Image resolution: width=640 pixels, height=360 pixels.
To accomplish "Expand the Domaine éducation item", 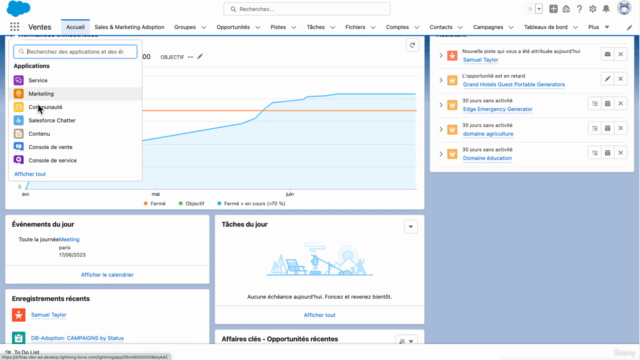I will coord(441,154).
